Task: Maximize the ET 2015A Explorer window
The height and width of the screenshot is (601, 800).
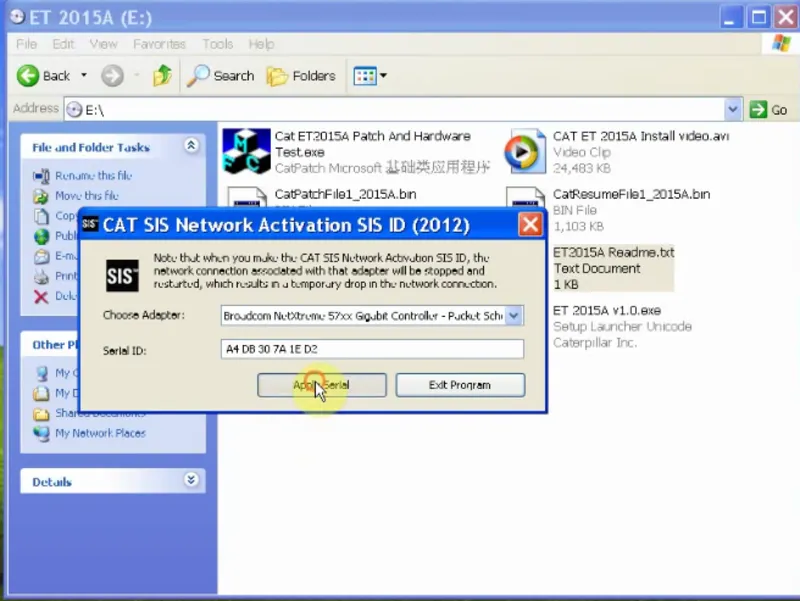Action: point(758,18)
